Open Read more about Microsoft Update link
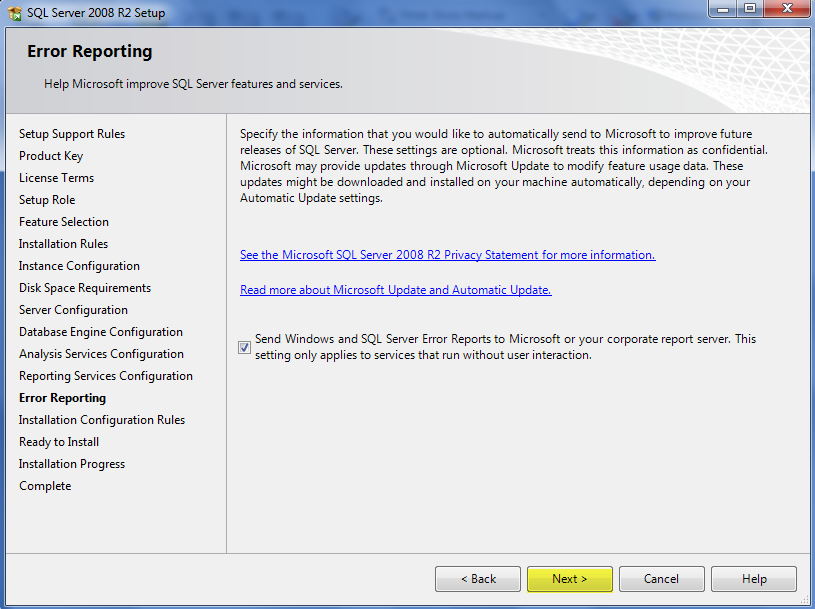 tap(396, 289)
